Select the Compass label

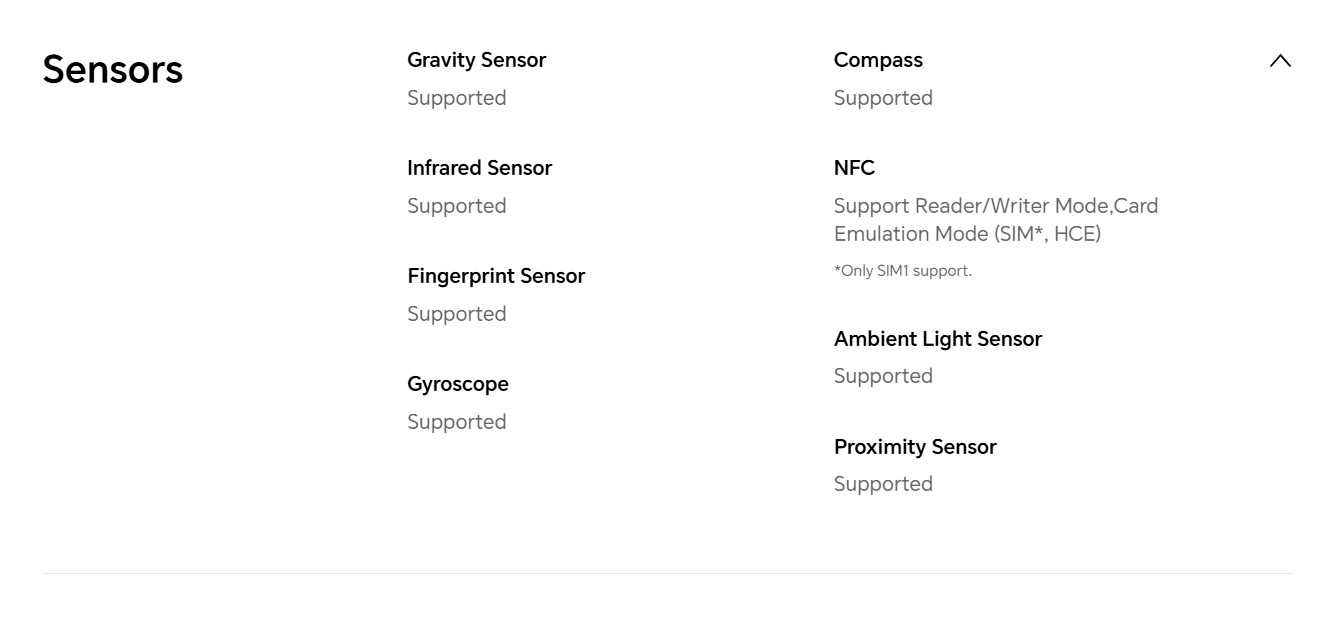878,60
